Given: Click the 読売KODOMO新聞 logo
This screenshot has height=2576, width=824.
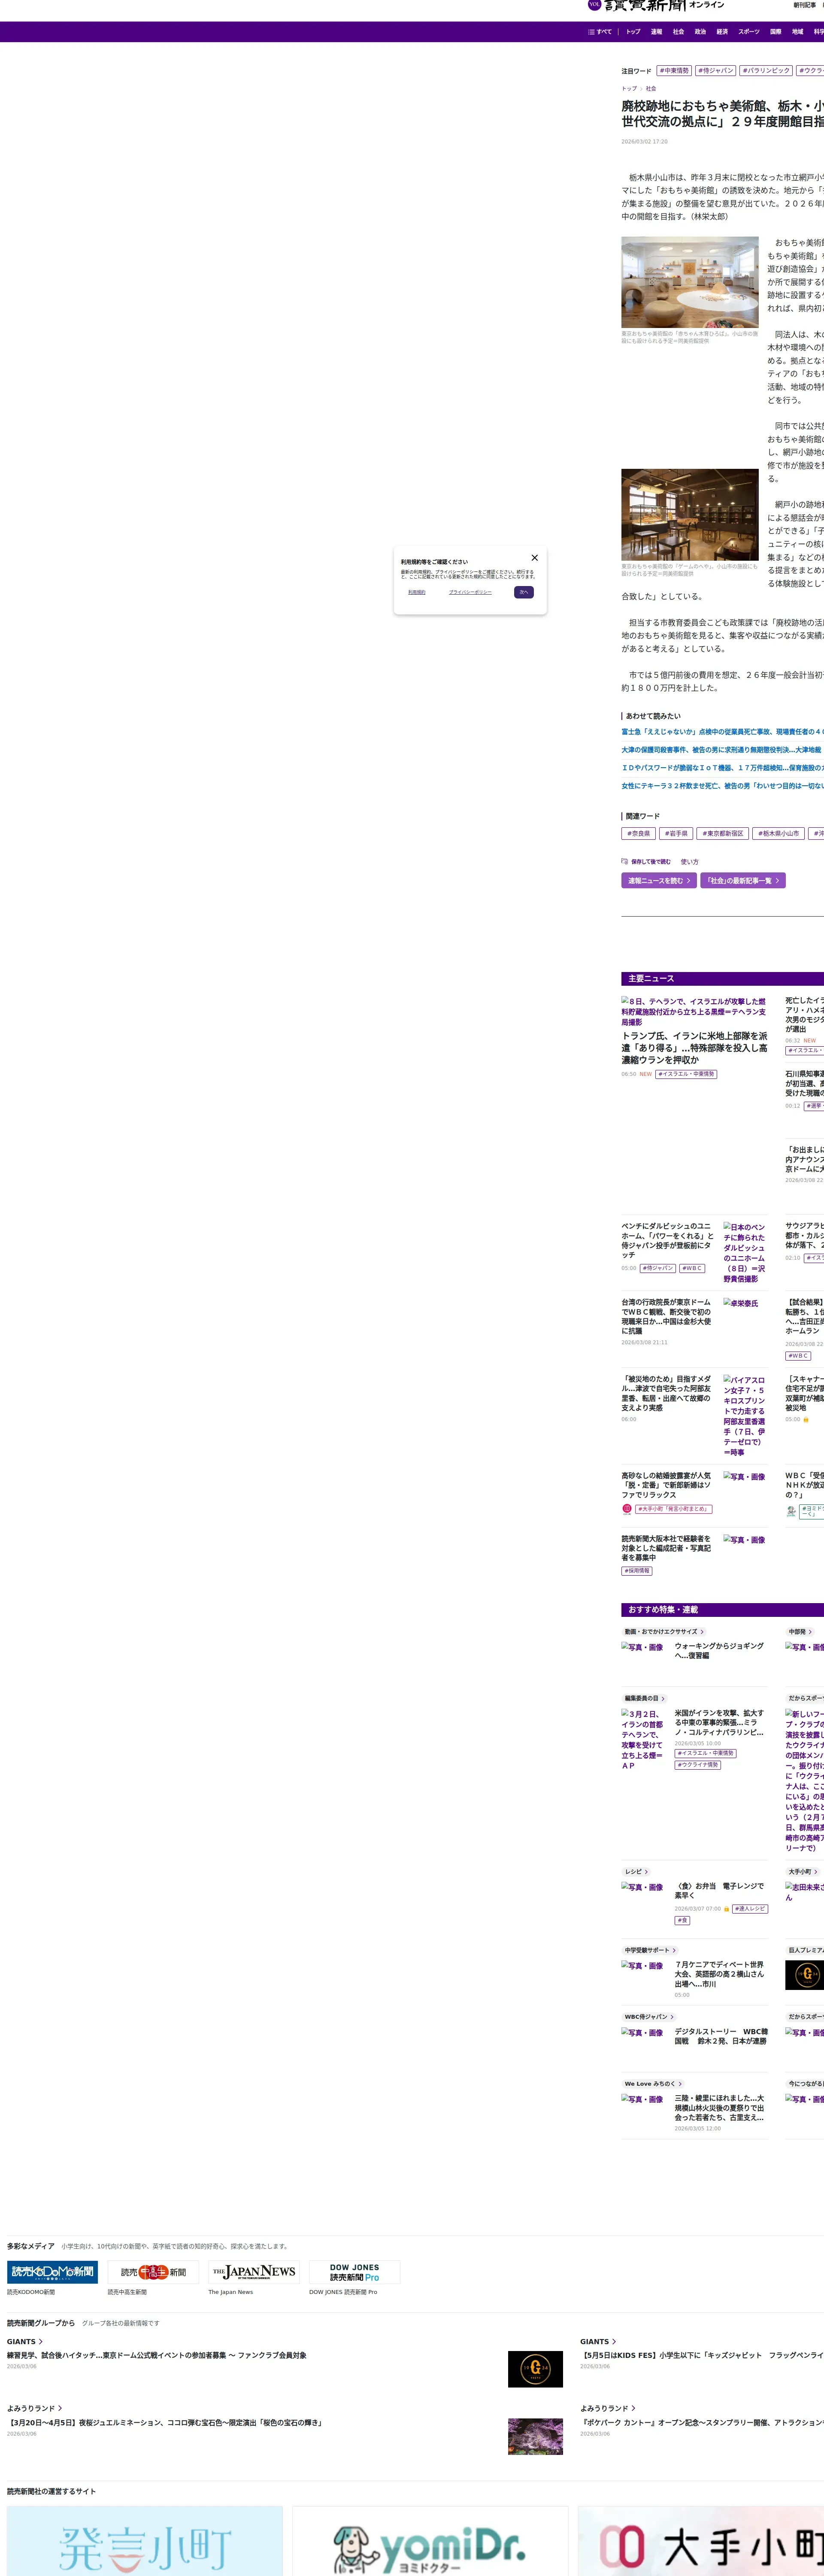Looking at the screenshot, I should point(52,2272).
